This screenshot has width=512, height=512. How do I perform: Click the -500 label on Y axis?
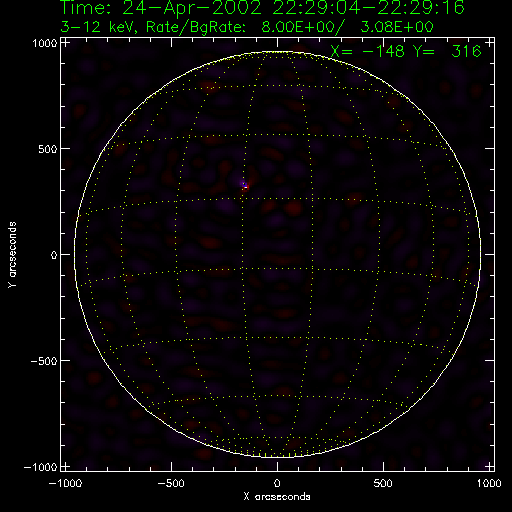tap(44, 361)
